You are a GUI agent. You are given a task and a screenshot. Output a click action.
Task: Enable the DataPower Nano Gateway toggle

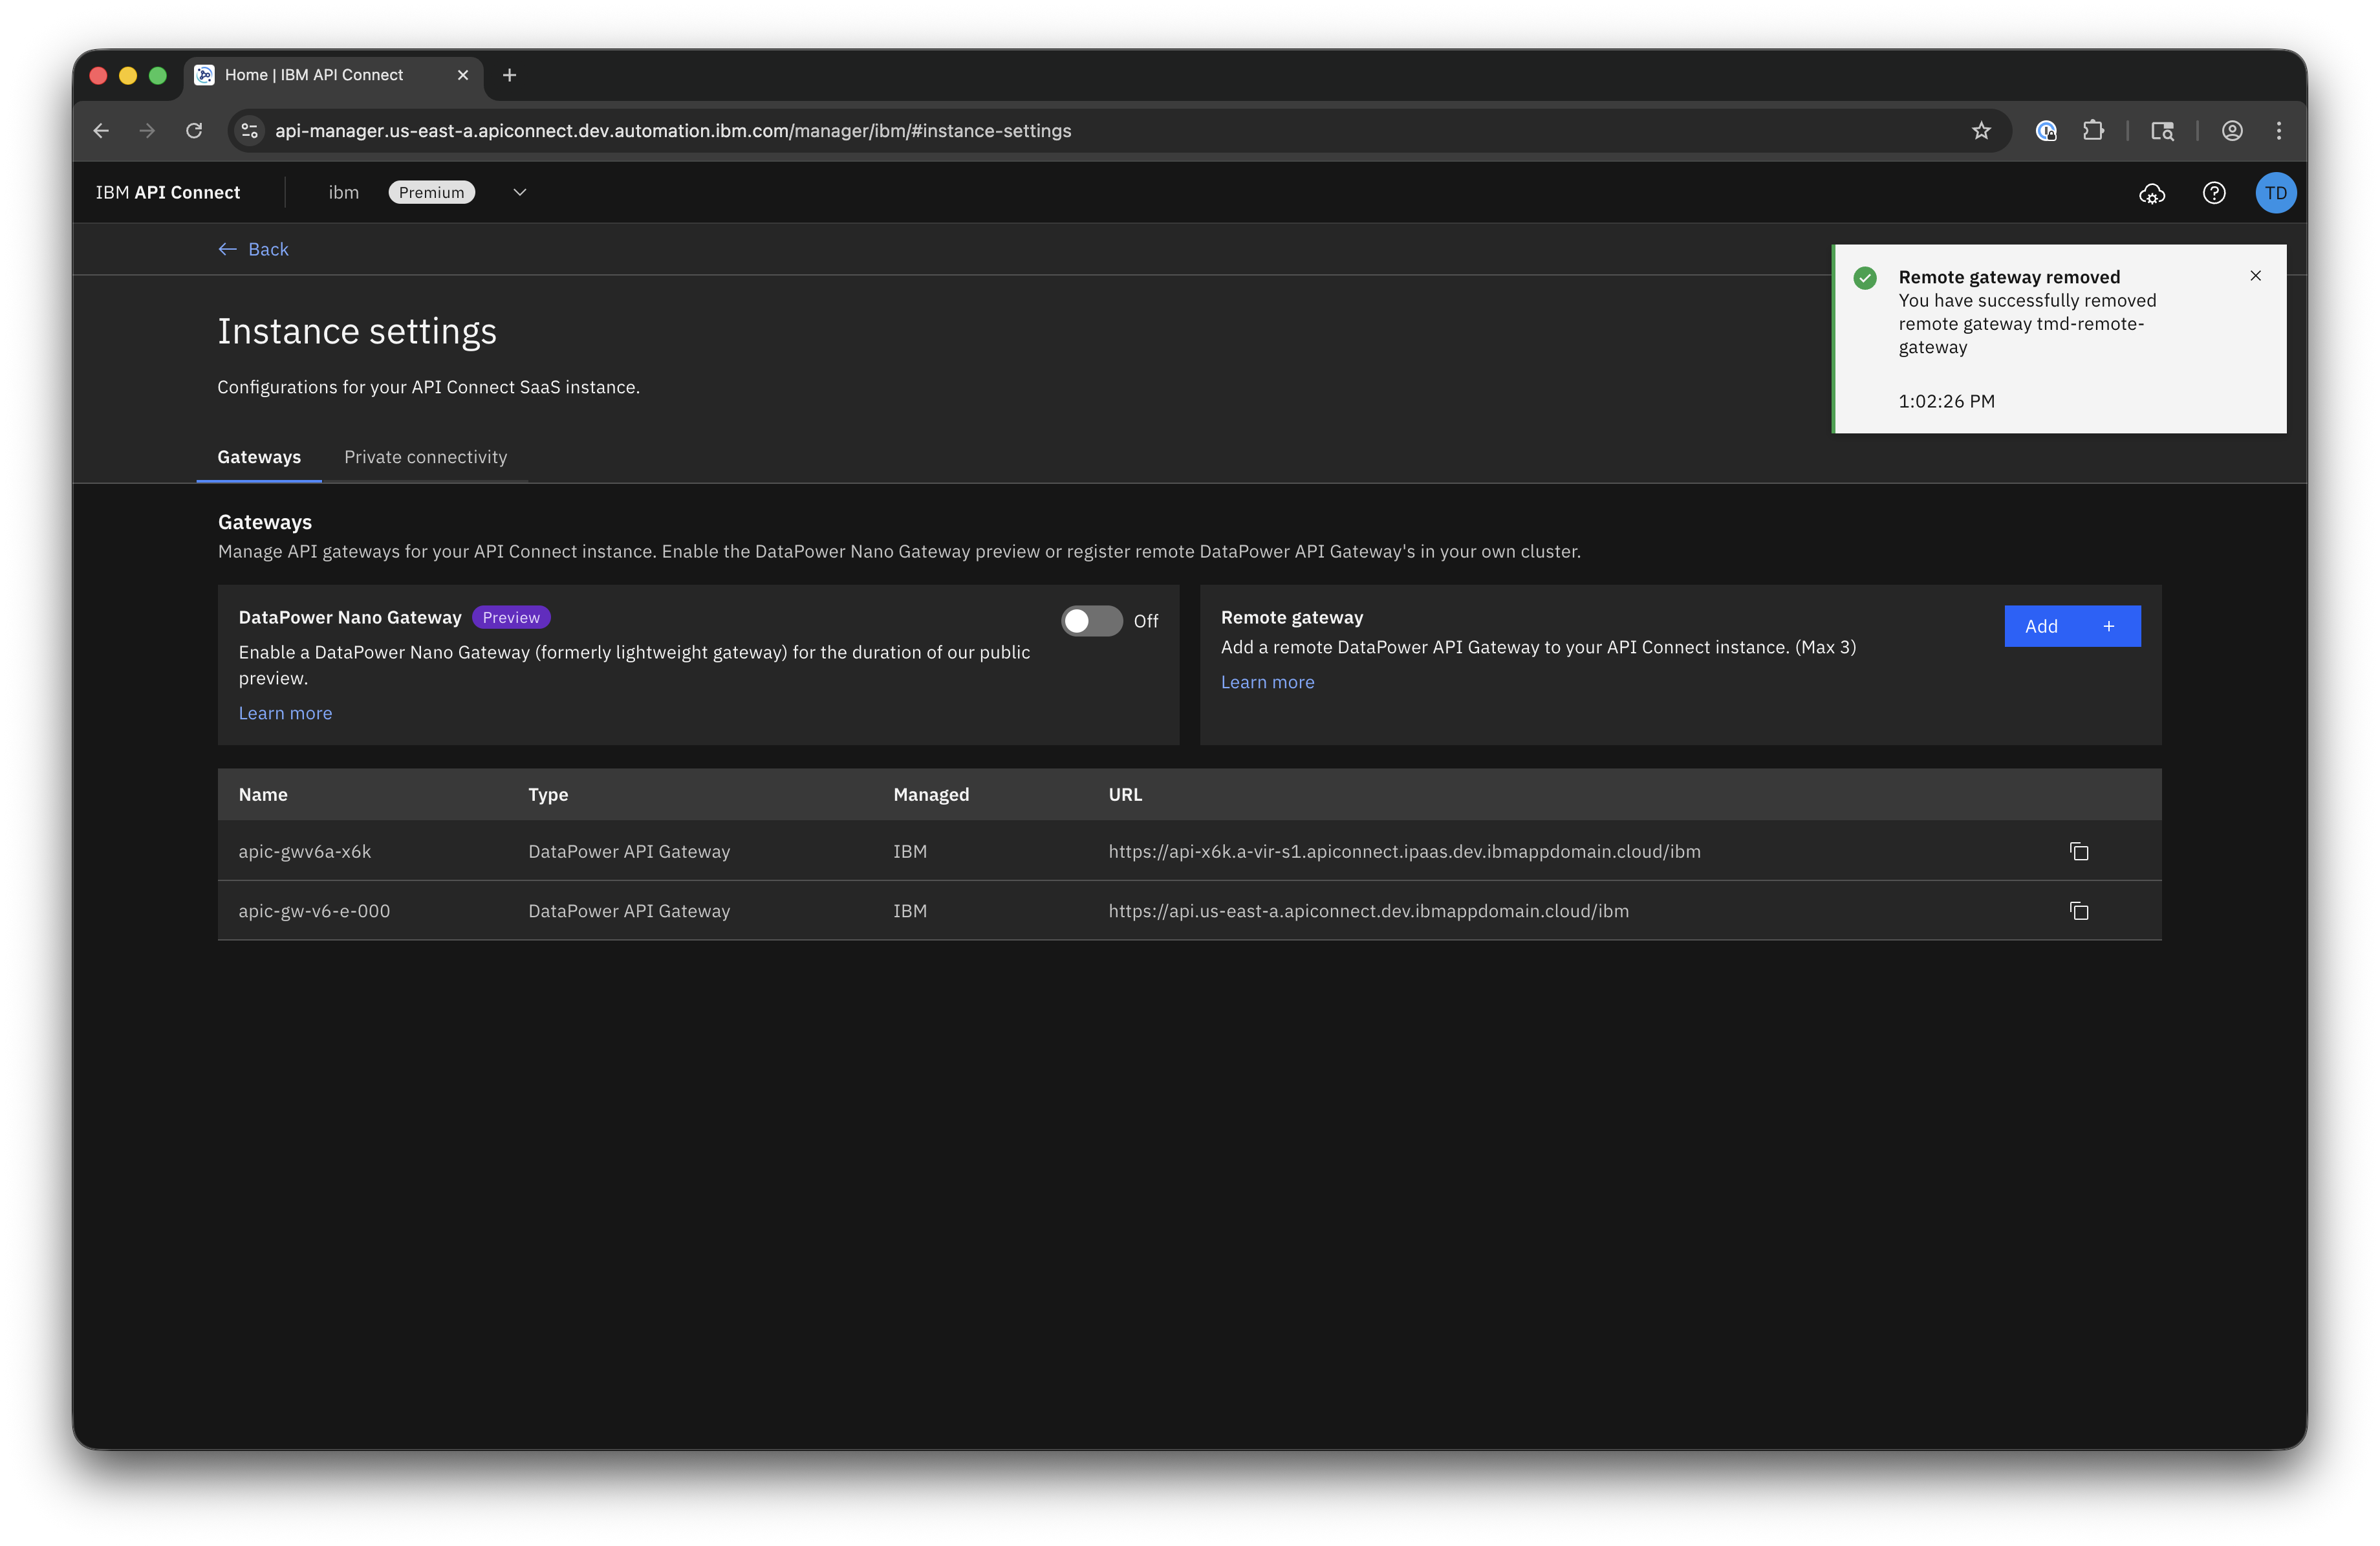(x=1091, y=621)
